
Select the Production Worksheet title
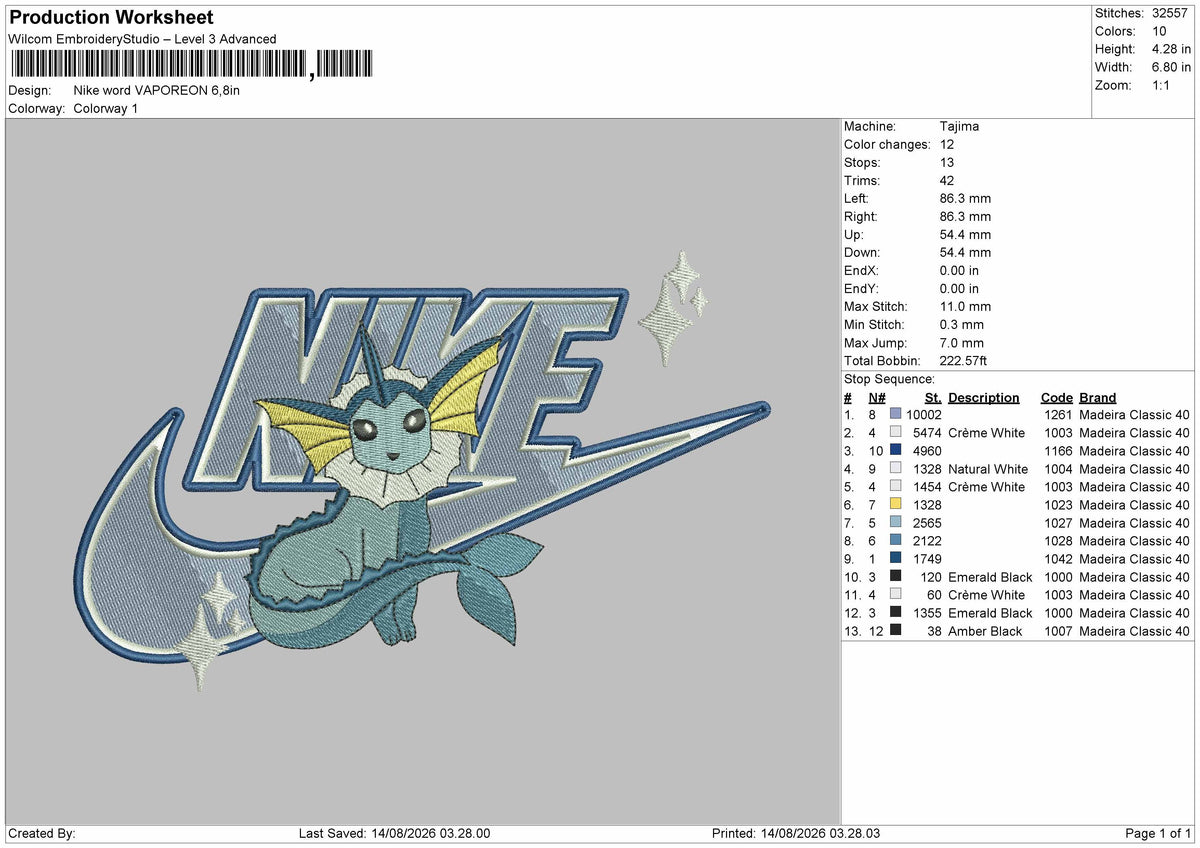(x=111, y=18)
